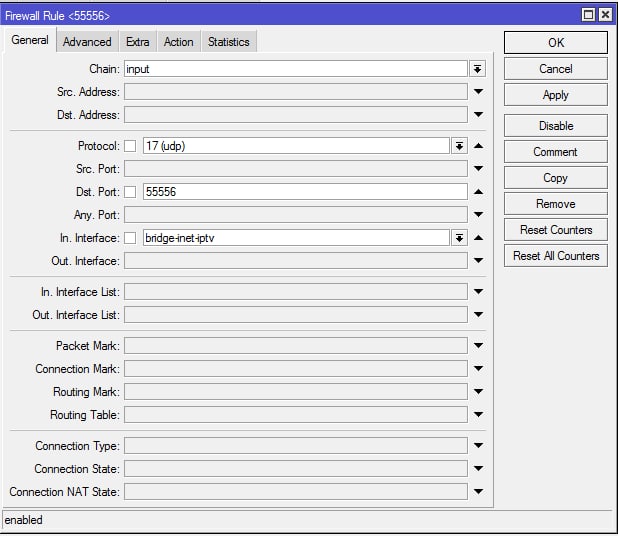The height and width of the screenshot is (536, 618).
Task: Click the Cancel button
Action: coord(556,69)
